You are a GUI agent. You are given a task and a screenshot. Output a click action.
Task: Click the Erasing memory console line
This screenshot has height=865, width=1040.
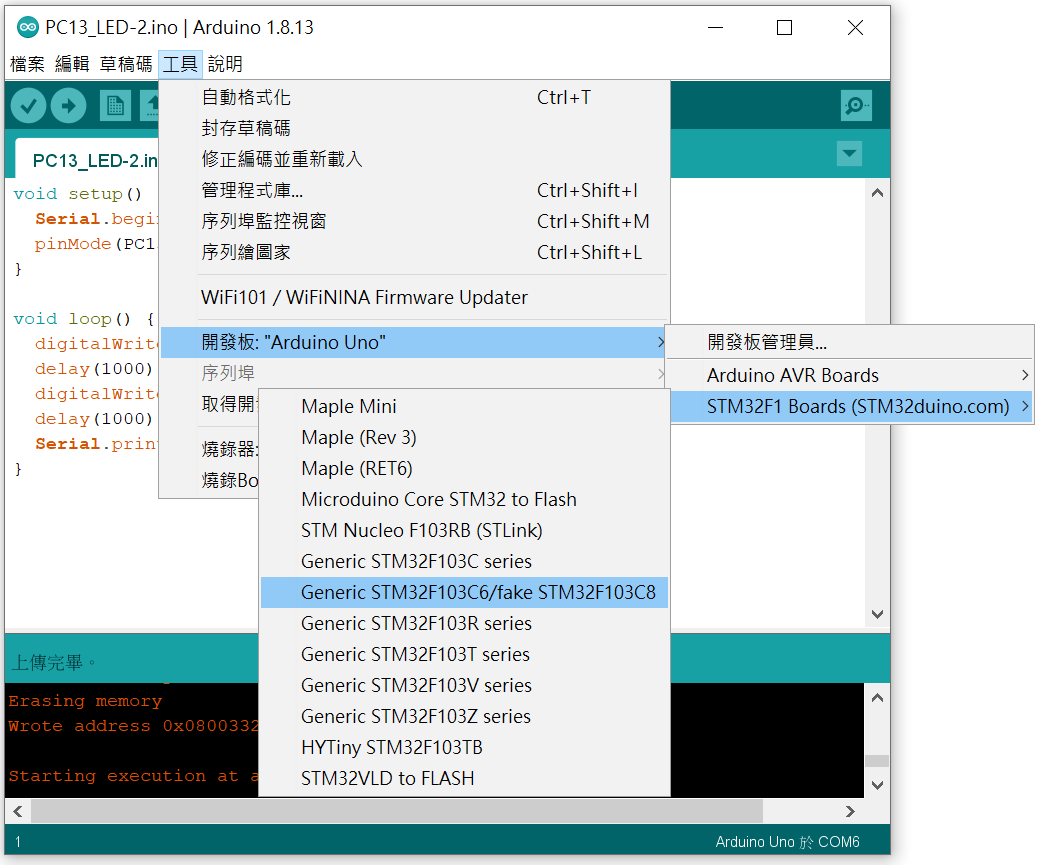pos(85,701)
